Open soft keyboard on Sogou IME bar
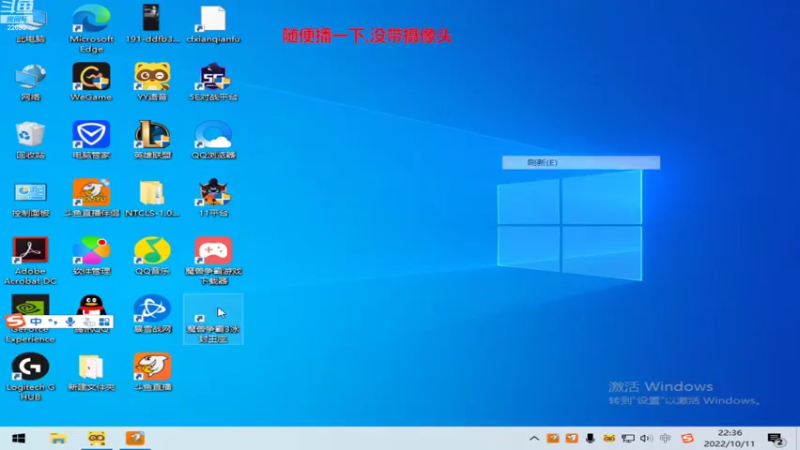Viewport: 800px width, 450px height. click(x=88, y=321)
